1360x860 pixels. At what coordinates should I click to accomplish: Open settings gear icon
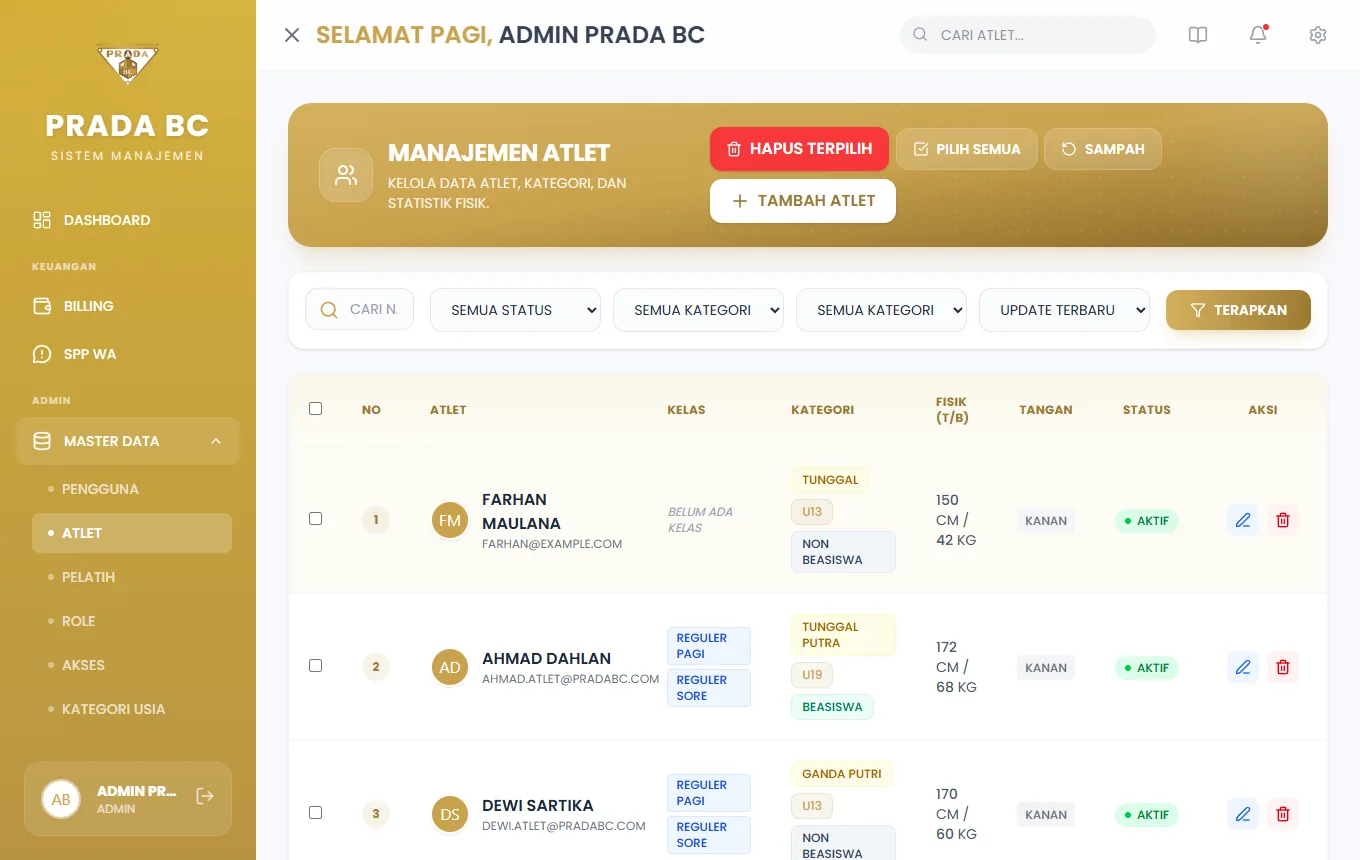(x=1318, y=35)
